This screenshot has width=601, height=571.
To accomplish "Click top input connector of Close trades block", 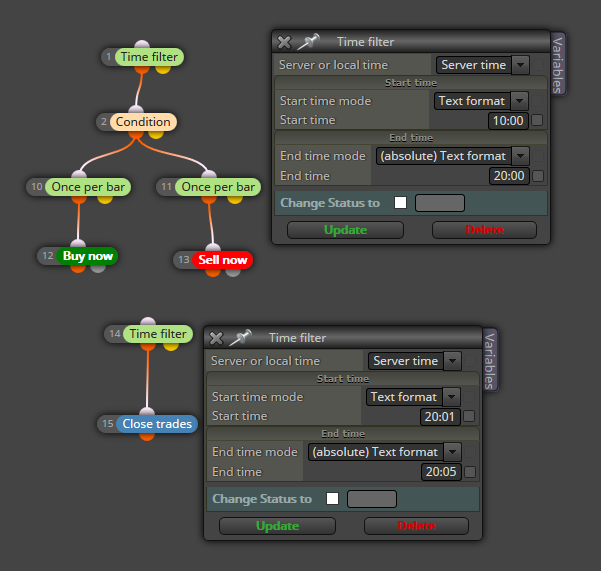I will (147, 411).
